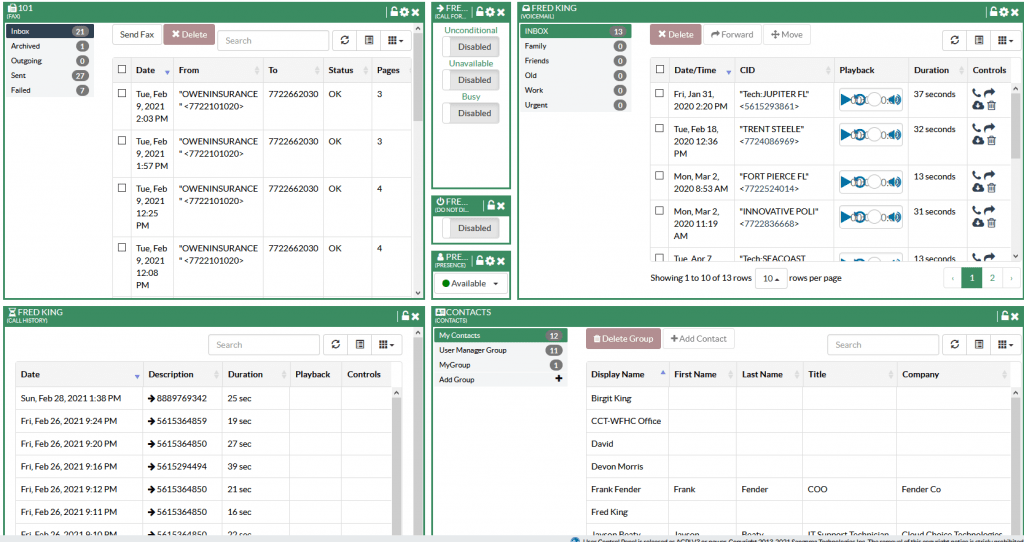Open settings gear of the Presence widget
Screen dimensions: 1024x542
tap(490, 261)
